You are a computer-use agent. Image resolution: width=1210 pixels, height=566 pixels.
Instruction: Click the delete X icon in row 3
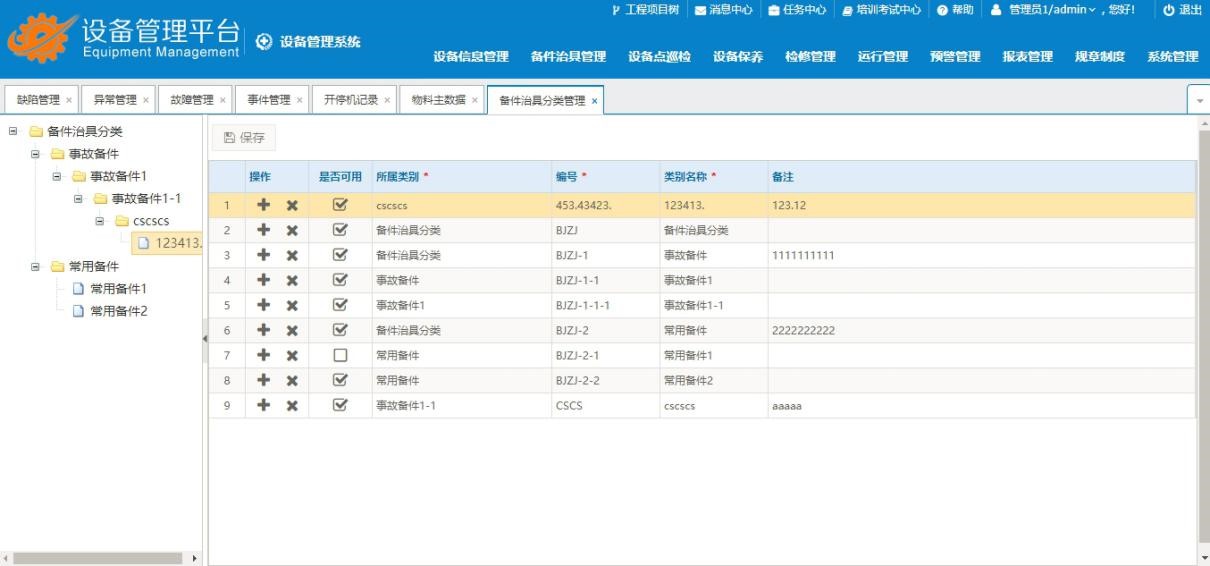292,255
